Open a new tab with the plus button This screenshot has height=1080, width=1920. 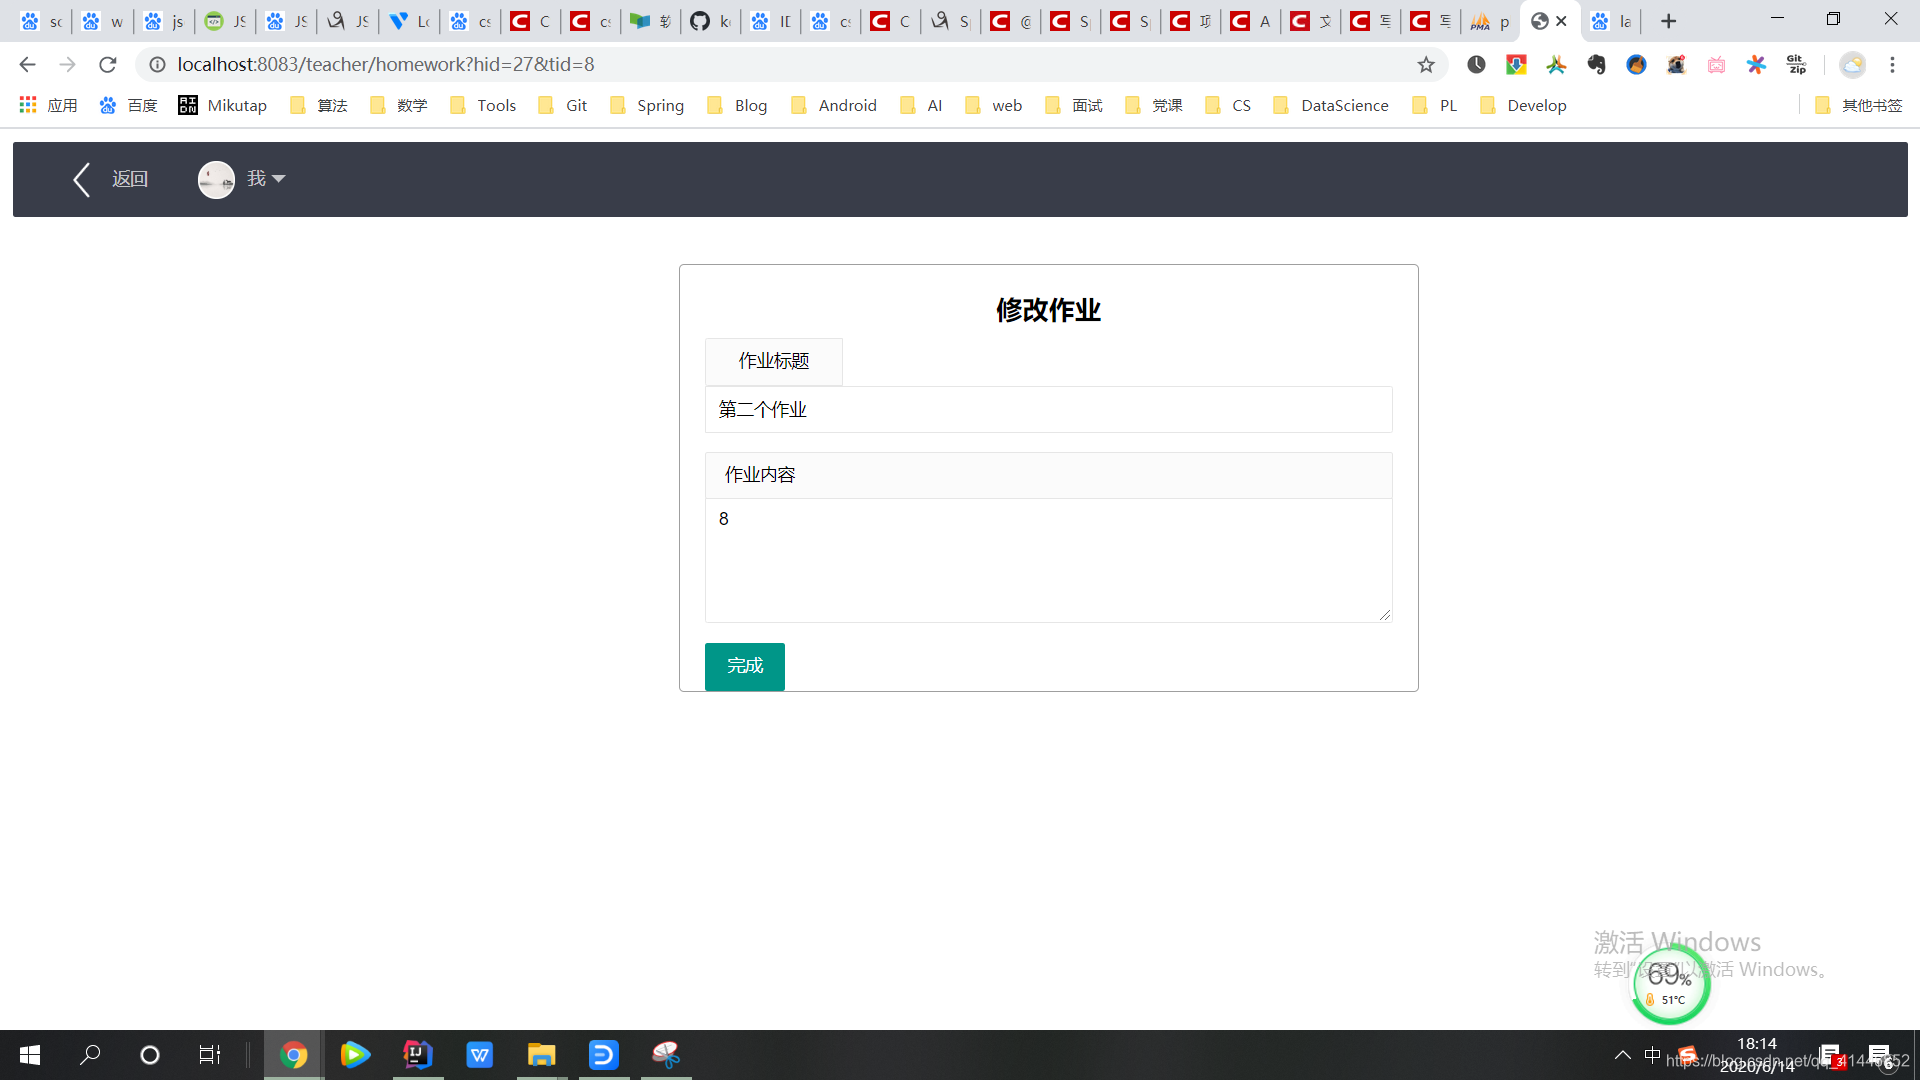click(1668, 20)
